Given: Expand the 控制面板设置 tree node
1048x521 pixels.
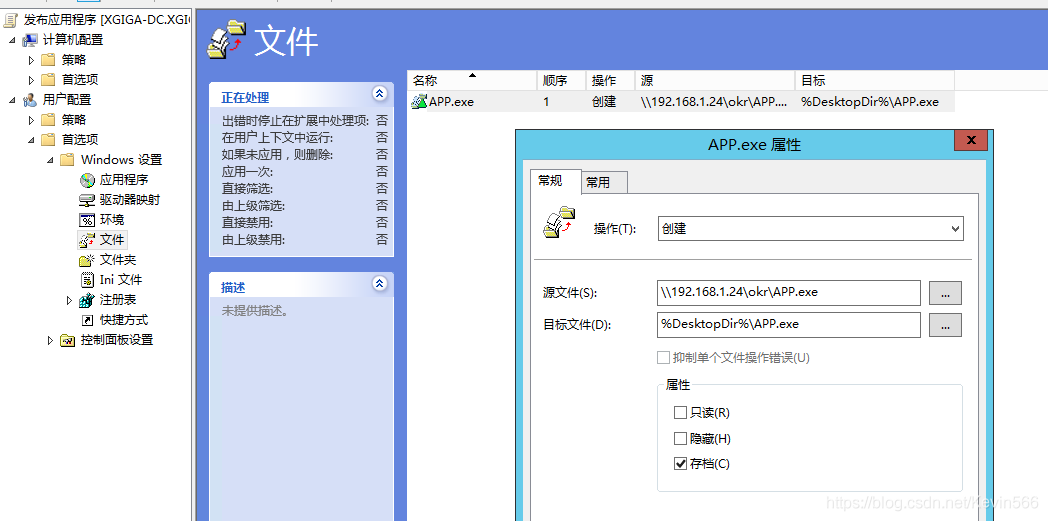Looking at the screenshot, I should (50, 341).
